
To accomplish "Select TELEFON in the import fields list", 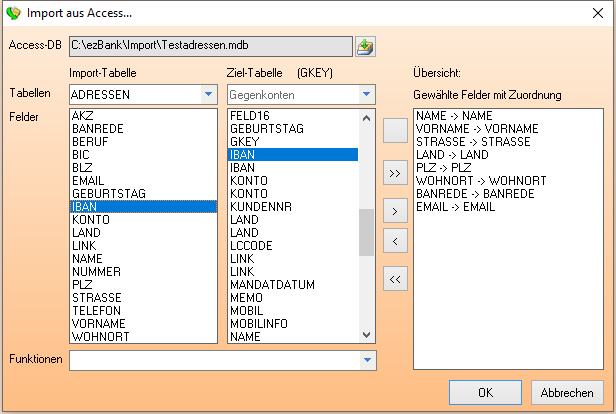I will (x=143, y=310).
